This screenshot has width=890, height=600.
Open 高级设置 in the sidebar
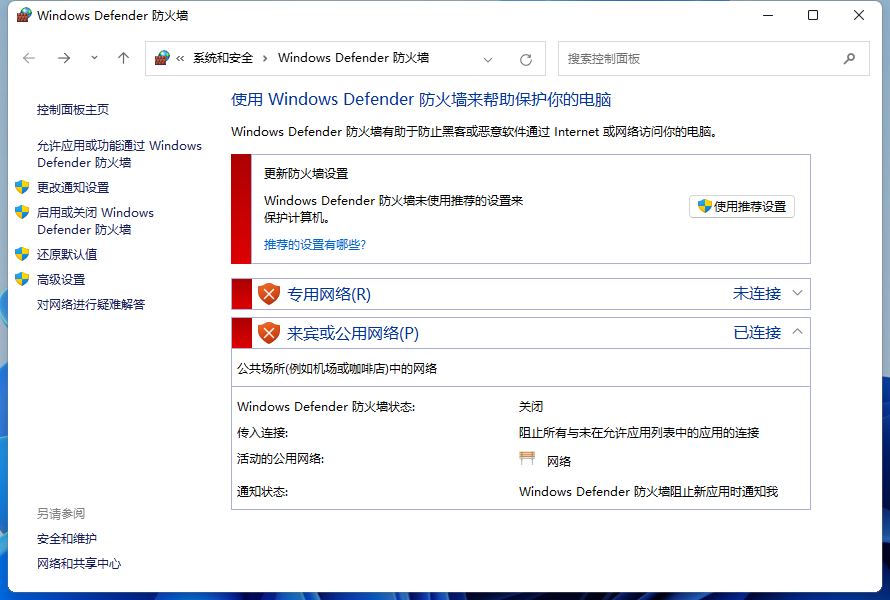pyautogui.click(x=61, y=279)
